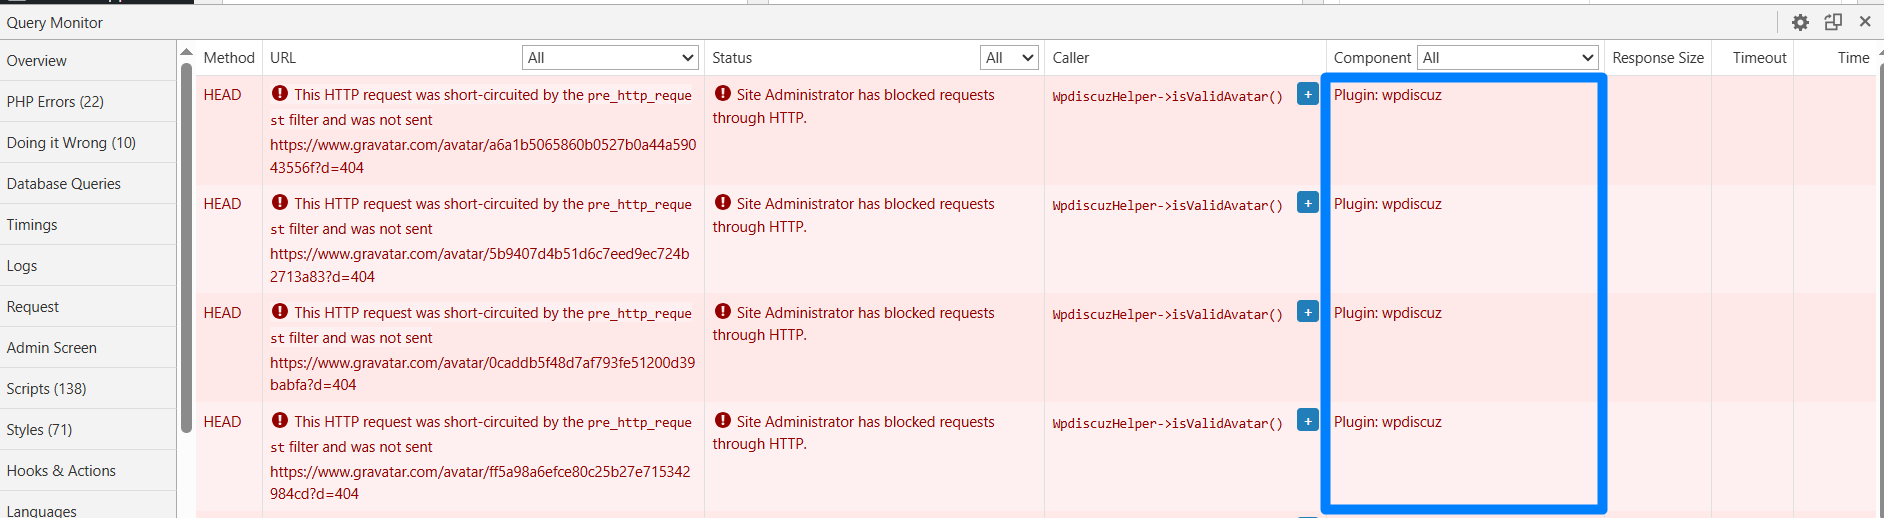
Task: Click error icon in third row URL cell
Action: (280, 311)
